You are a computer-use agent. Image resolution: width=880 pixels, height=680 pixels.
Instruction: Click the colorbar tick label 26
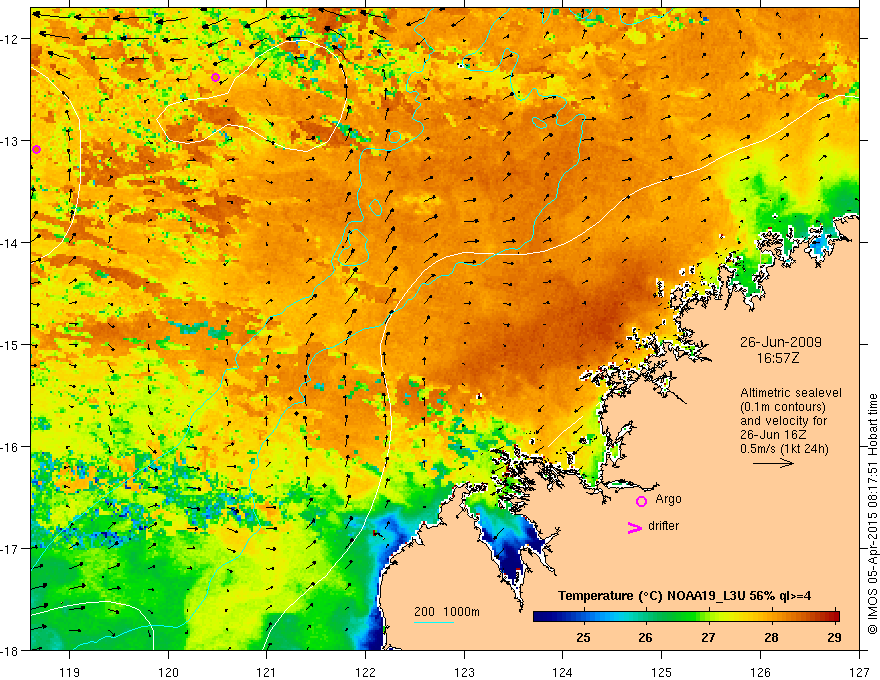645,637
